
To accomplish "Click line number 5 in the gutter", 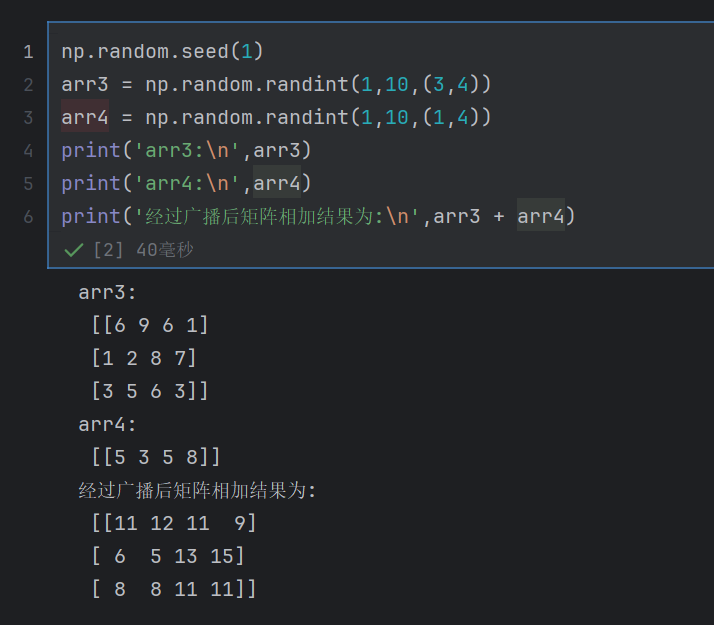I will point(28,184).
